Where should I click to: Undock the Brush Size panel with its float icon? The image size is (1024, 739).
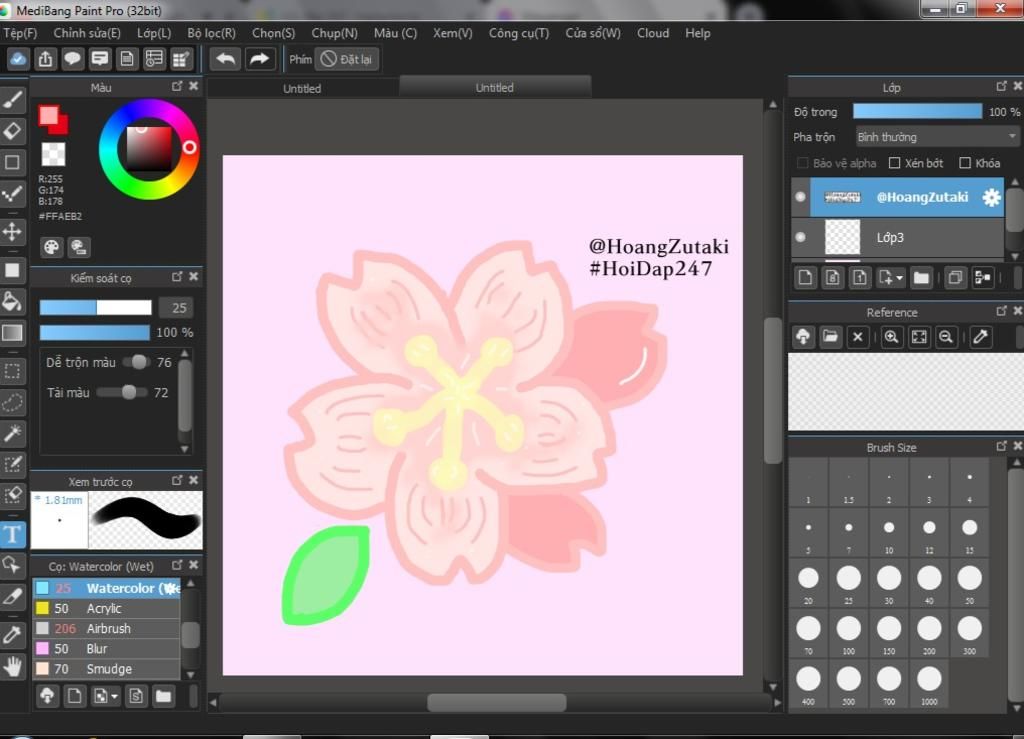[1001, 447]
